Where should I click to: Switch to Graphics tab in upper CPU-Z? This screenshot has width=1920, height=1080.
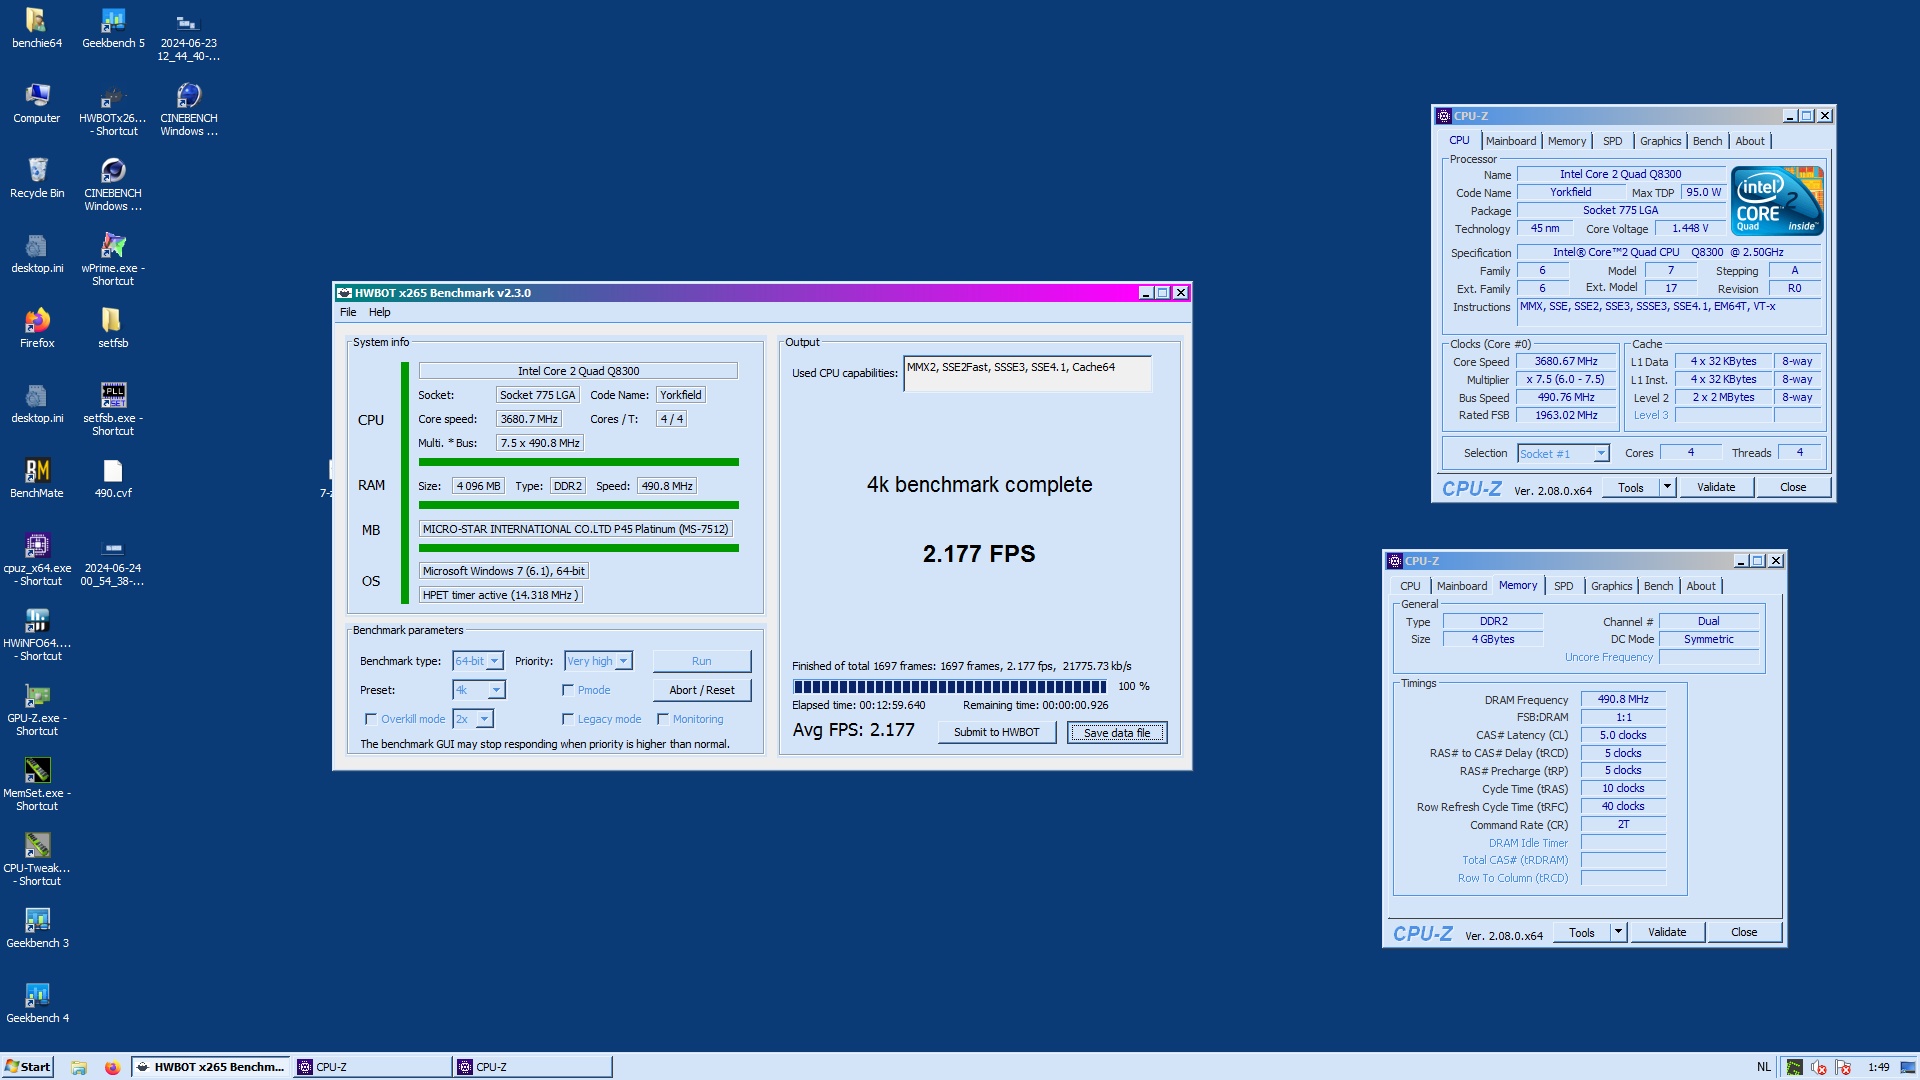click(1660, 141)
